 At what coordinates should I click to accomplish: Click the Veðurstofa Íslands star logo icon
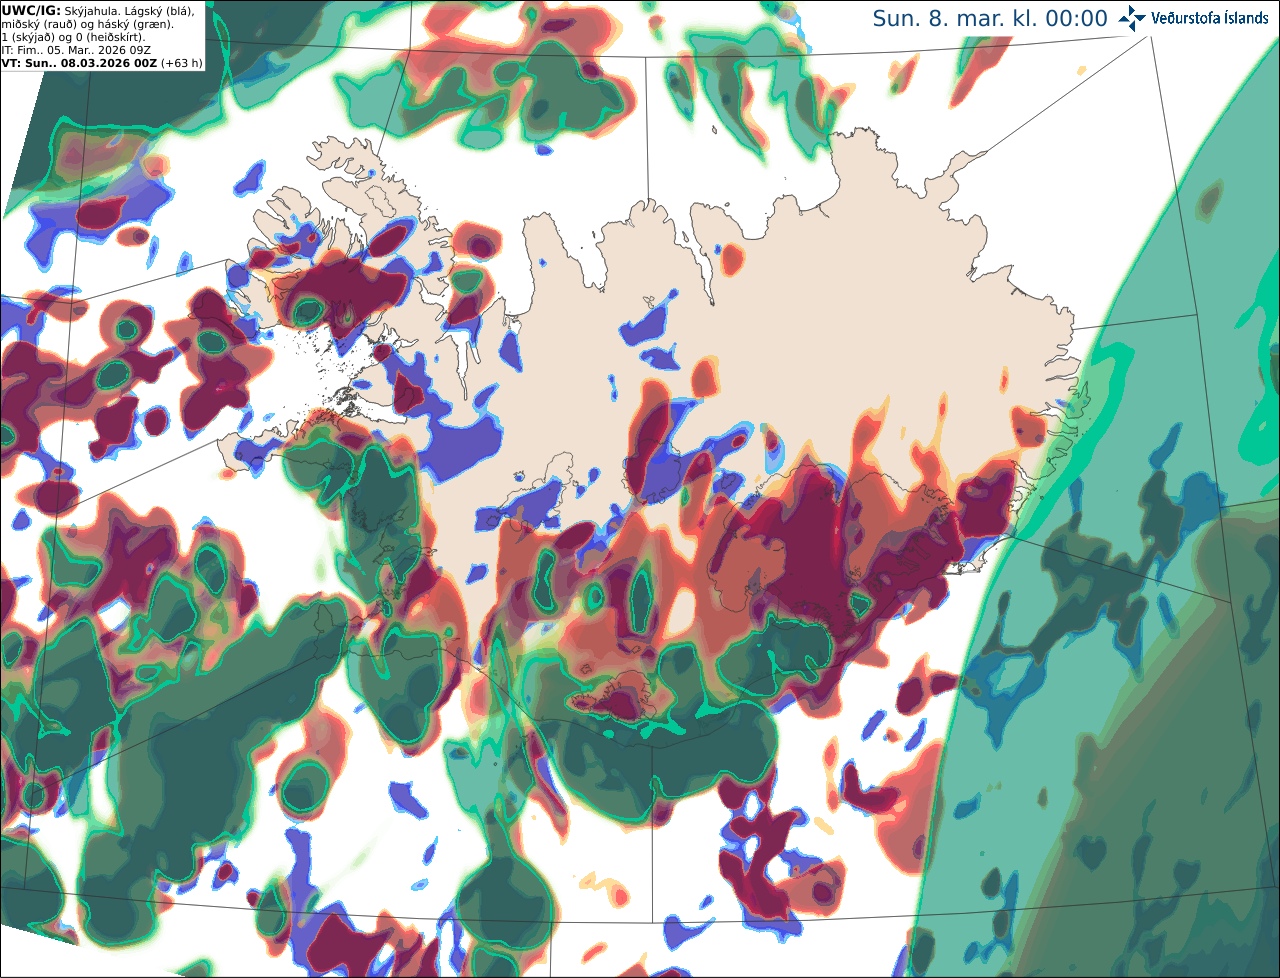point(1132,18)
